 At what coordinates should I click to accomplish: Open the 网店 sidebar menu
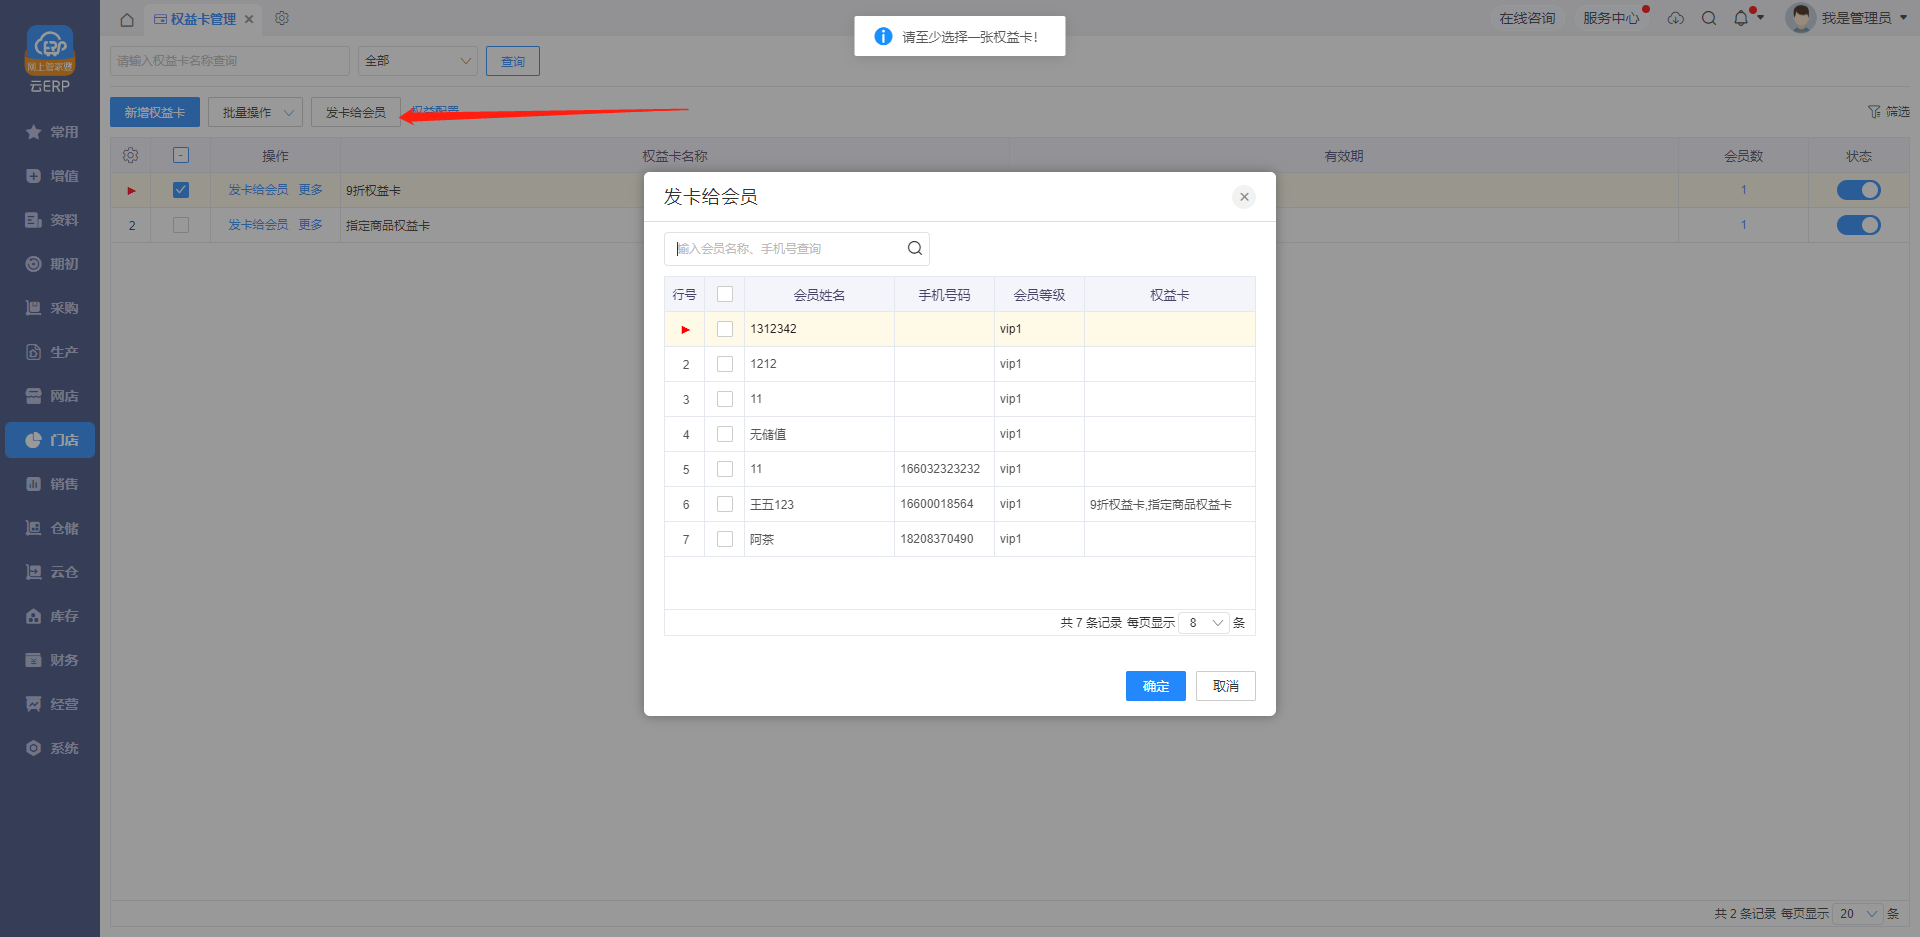click(50, 396)
